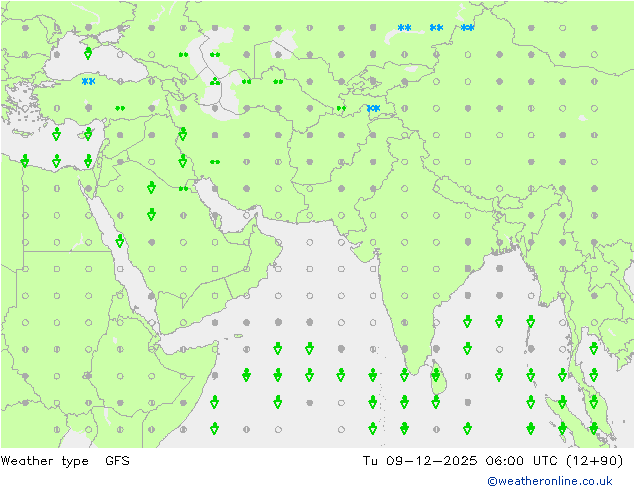Click the green drizzle dots over central Iran

click(x=215, y=162)
